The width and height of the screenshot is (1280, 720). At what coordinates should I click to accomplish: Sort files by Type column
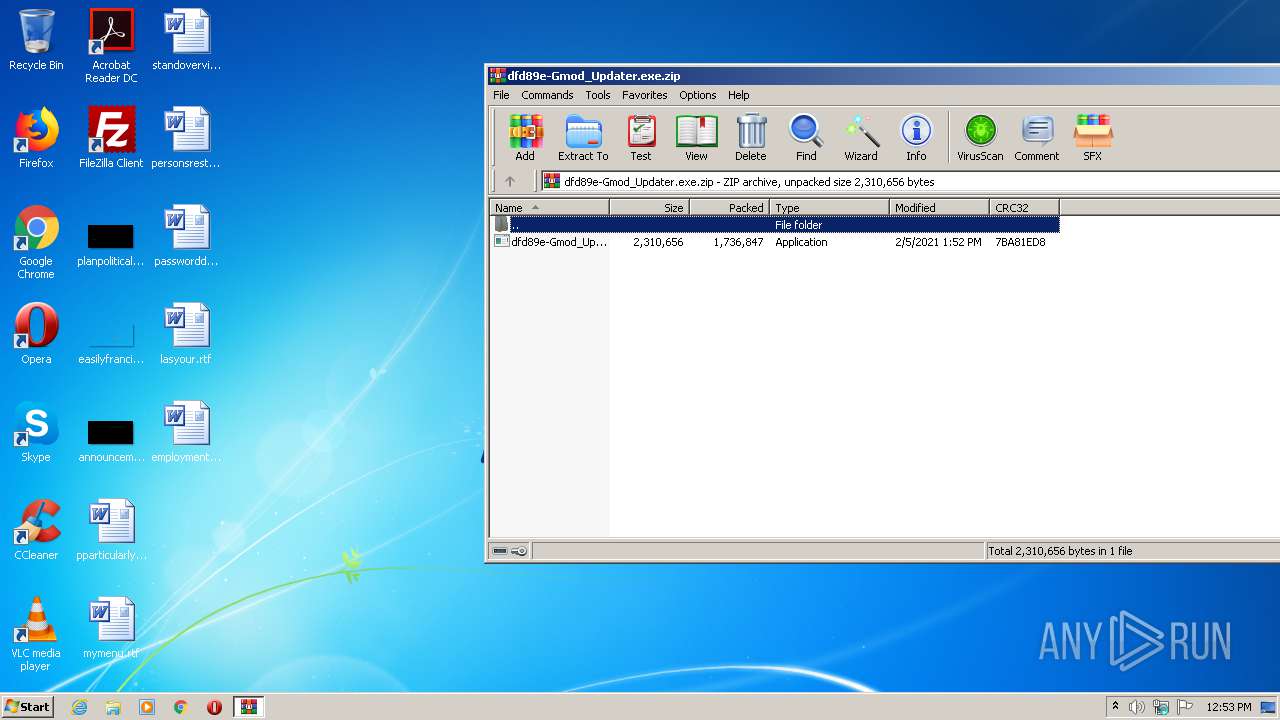tap(829, 207)
